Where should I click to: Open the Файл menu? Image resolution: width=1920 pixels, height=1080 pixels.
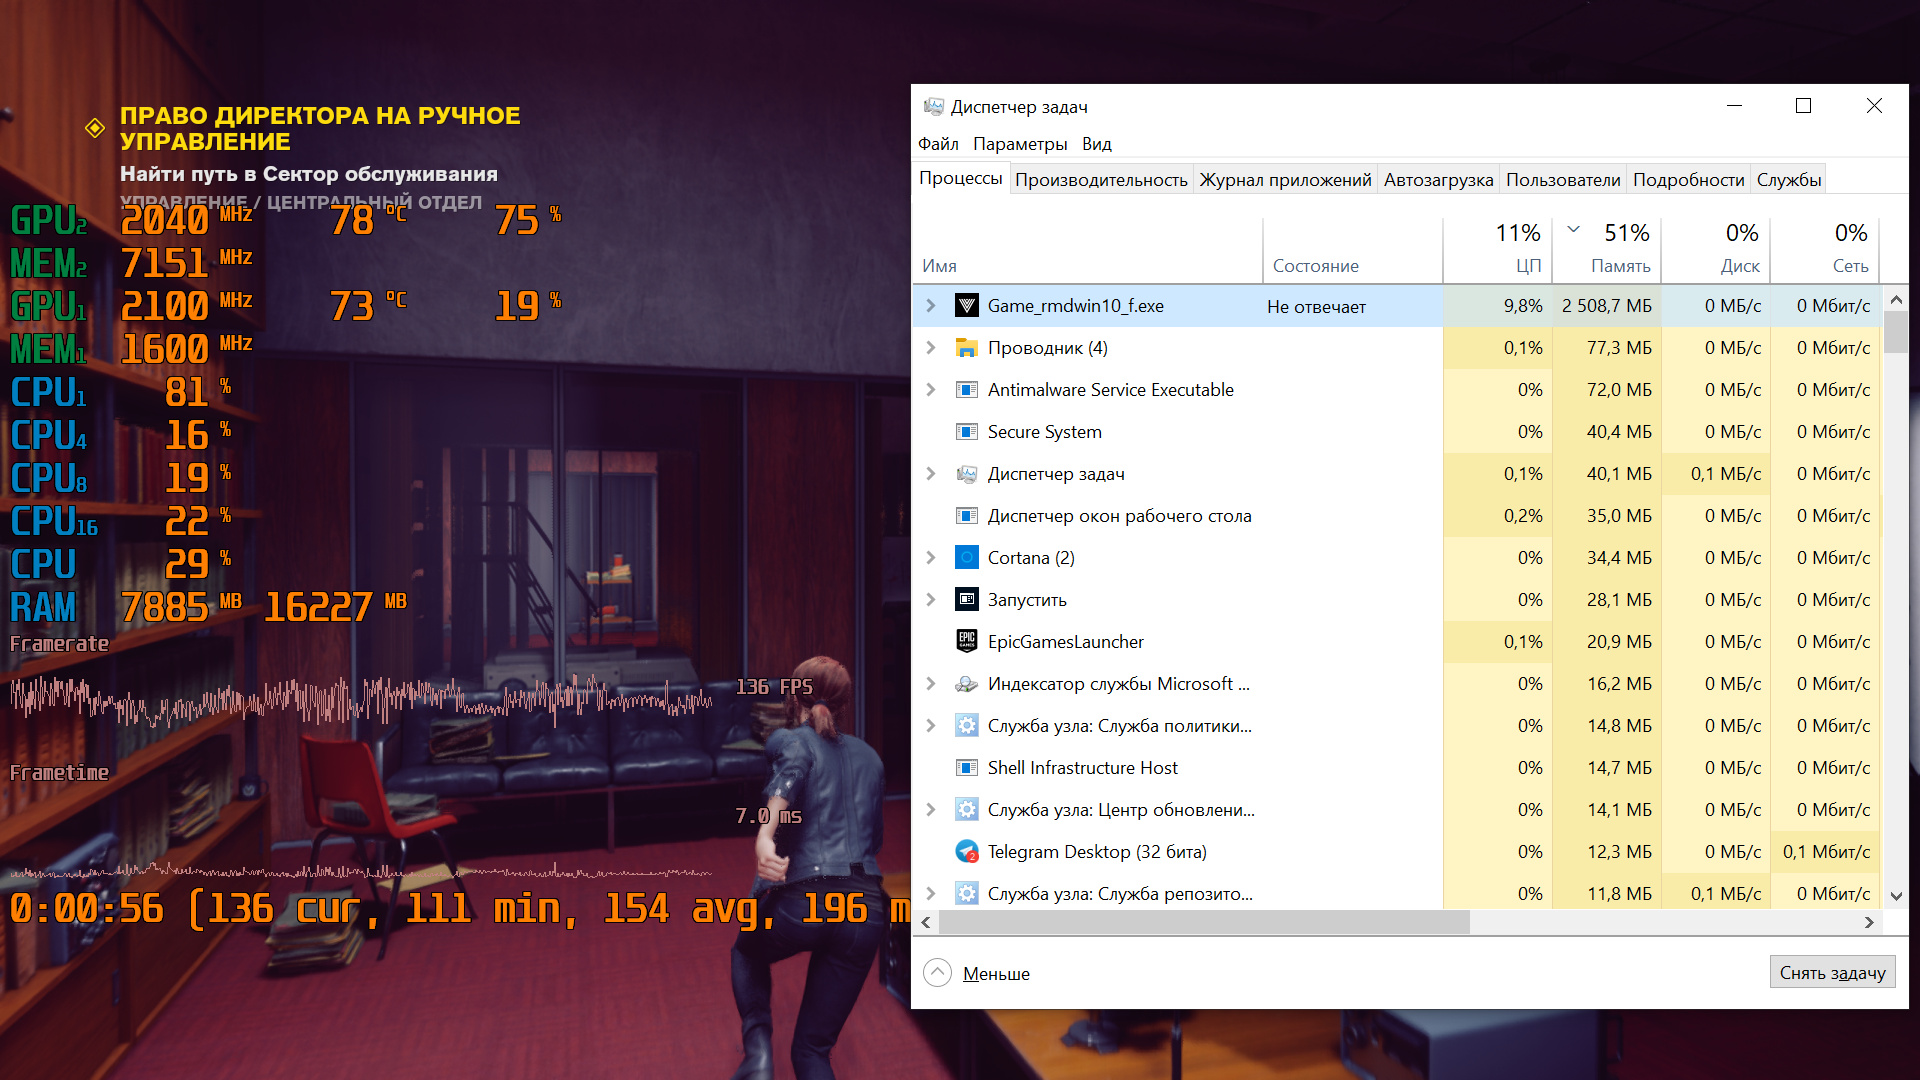point(938,144)
